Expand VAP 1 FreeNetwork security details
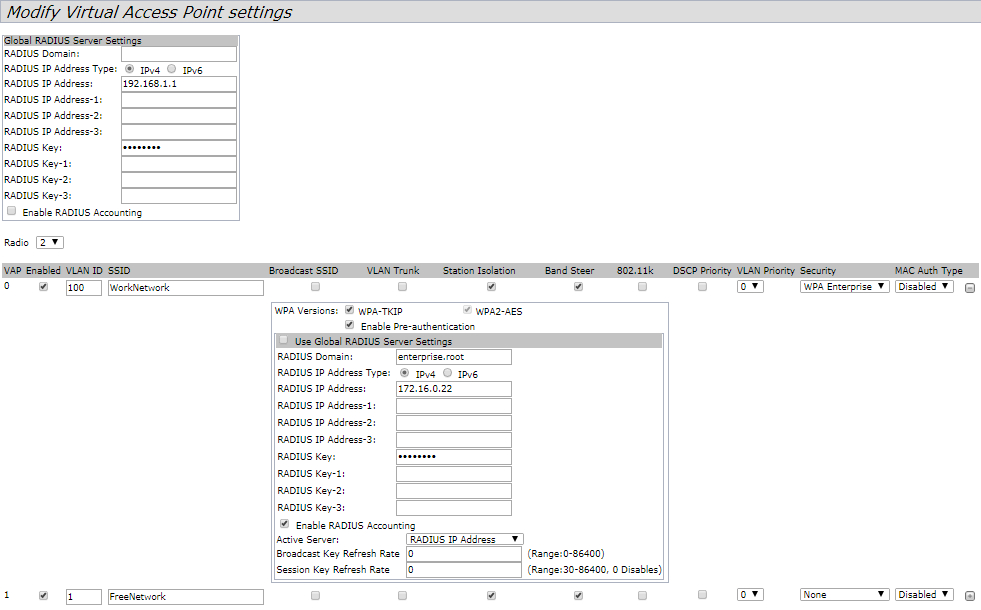Screen dimensions: 981x610 click(x=970, y=597)
